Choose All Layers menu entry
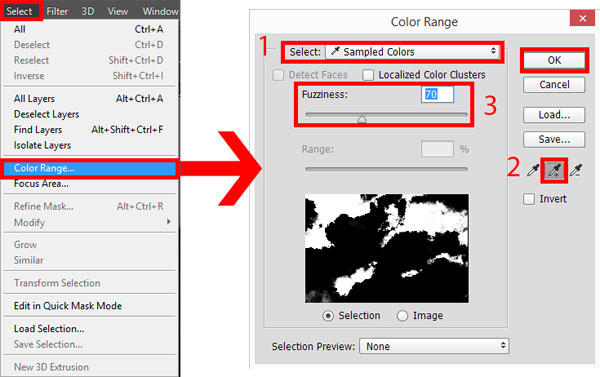 (90, 98)
